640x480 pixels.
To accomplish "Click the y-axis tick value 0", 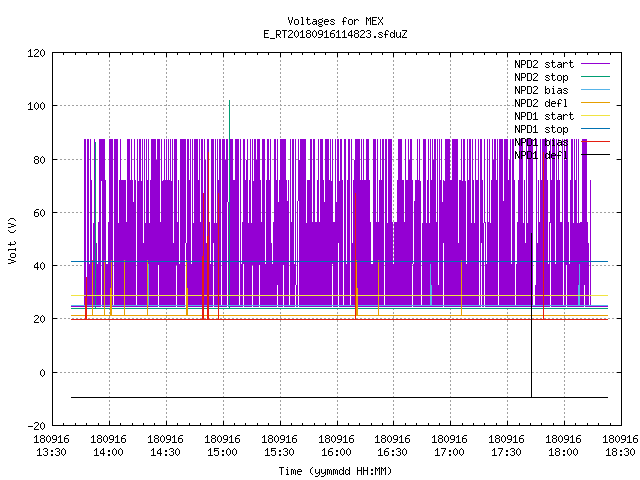I will [x=42, y=373].
